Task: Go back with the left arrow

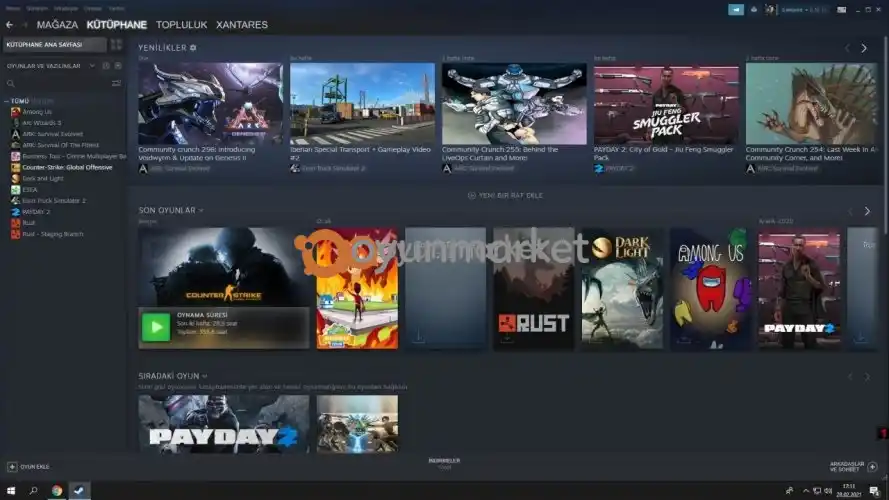Action: point(9,24)
